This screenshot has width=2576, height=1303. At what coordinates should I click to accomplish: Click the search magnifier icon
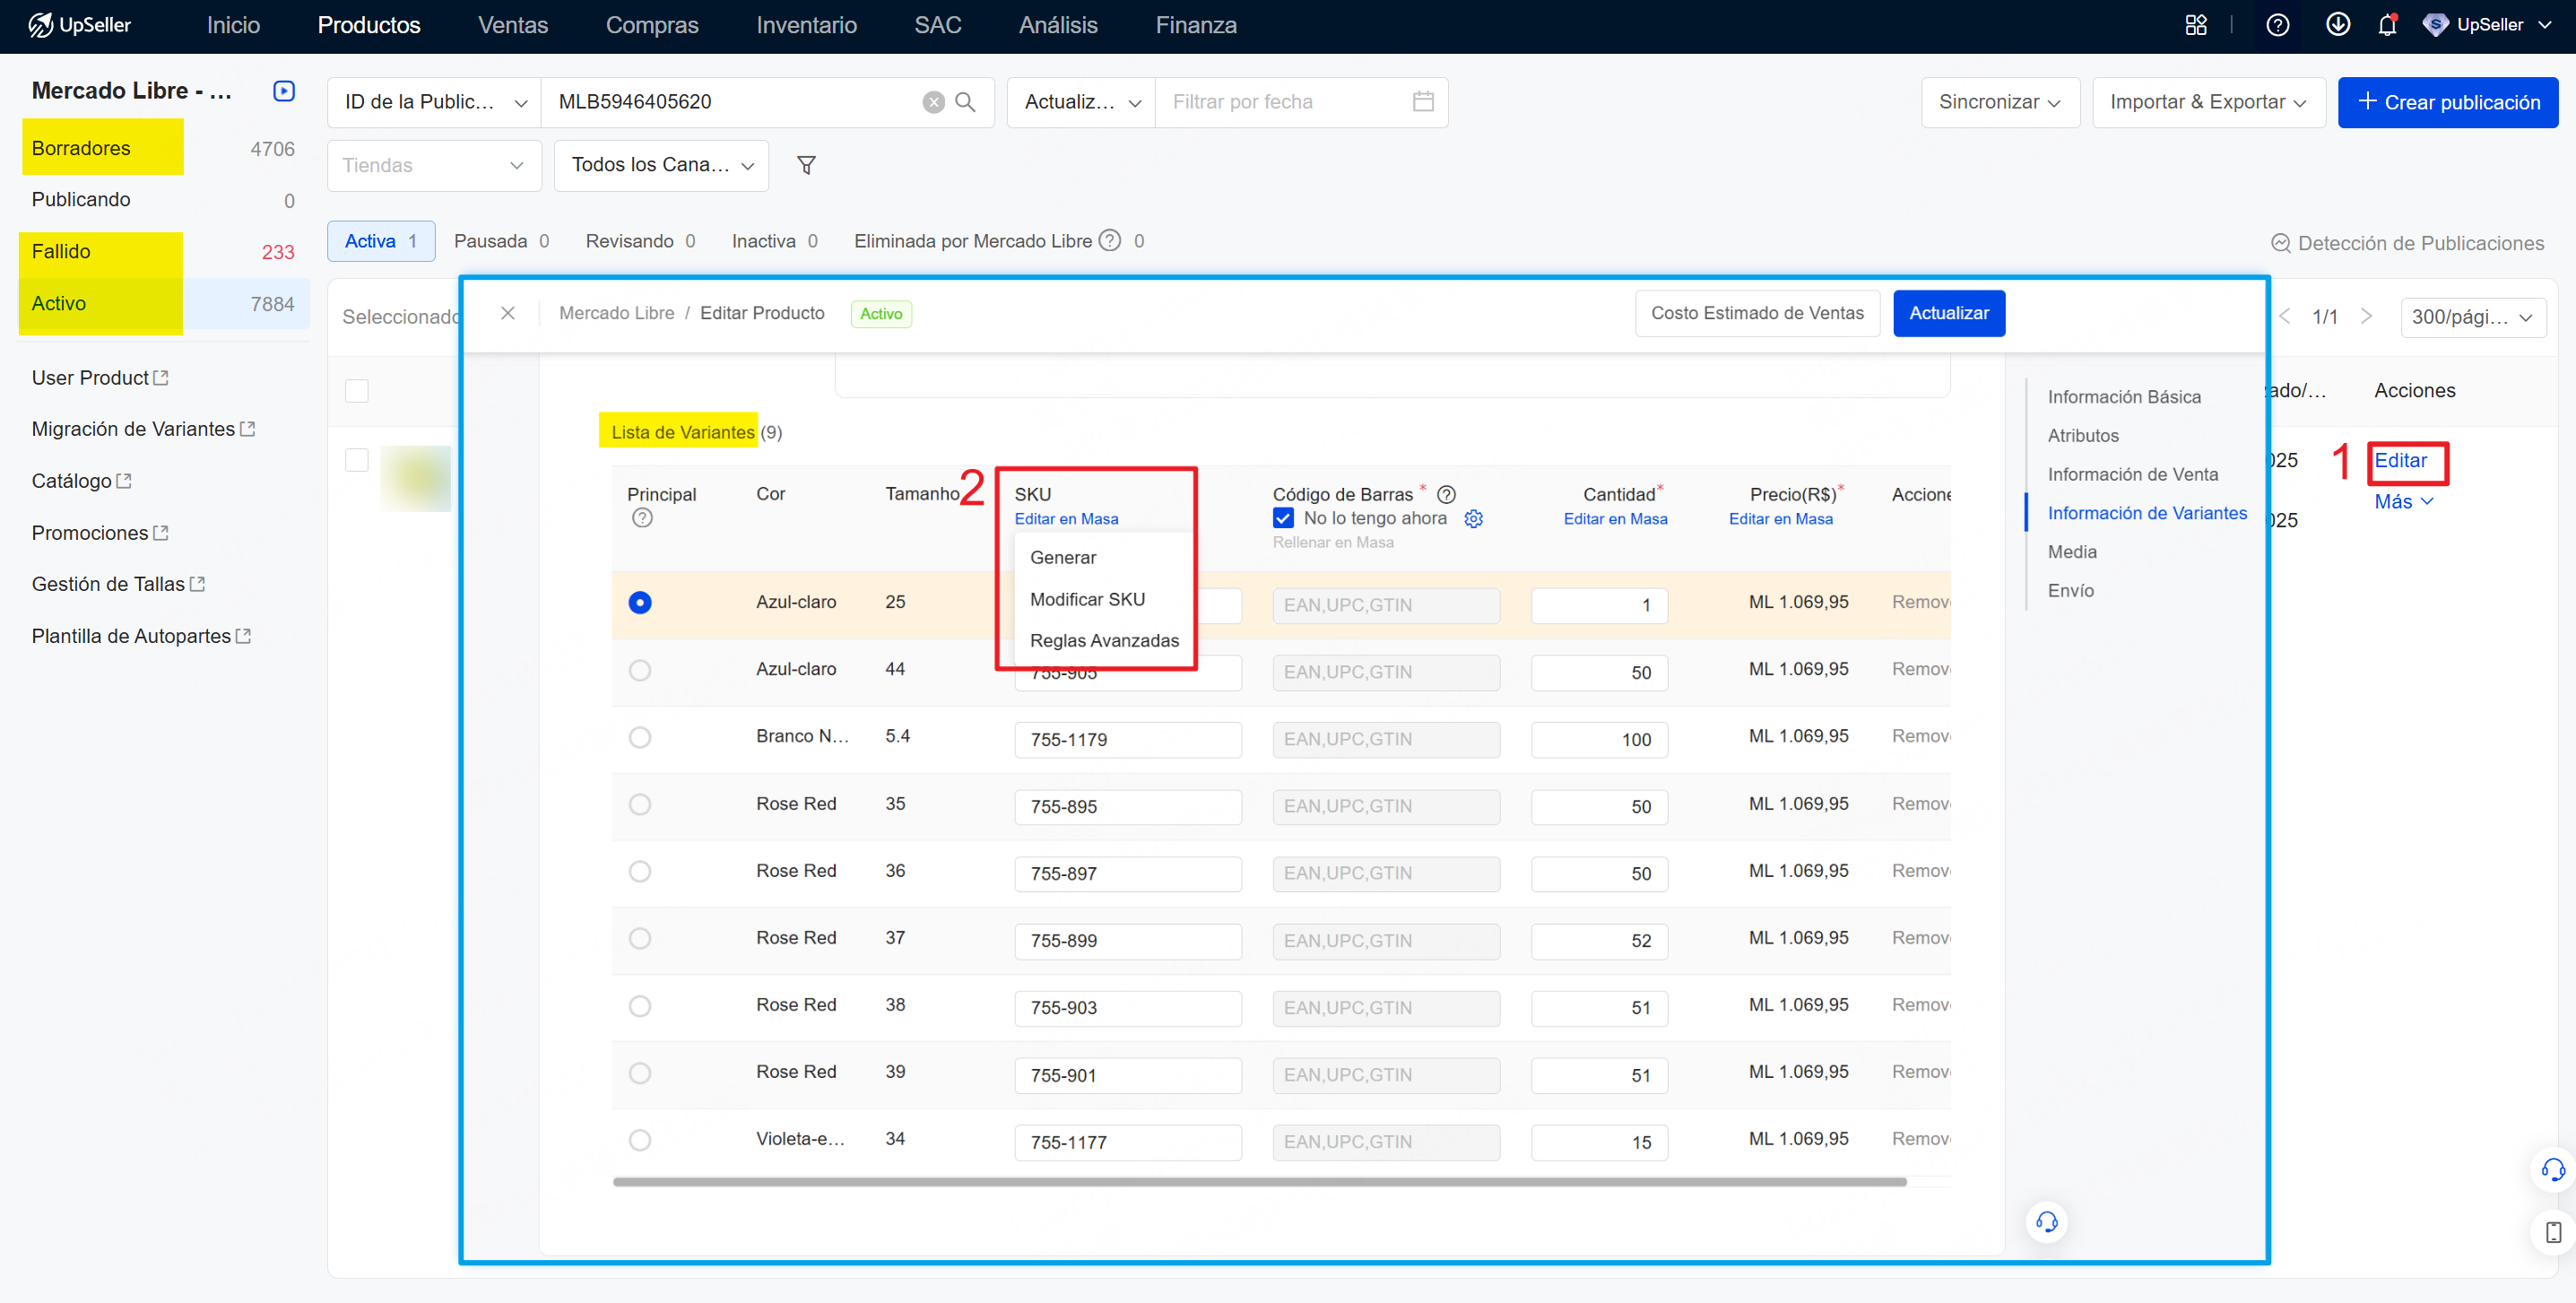(965, 102)
